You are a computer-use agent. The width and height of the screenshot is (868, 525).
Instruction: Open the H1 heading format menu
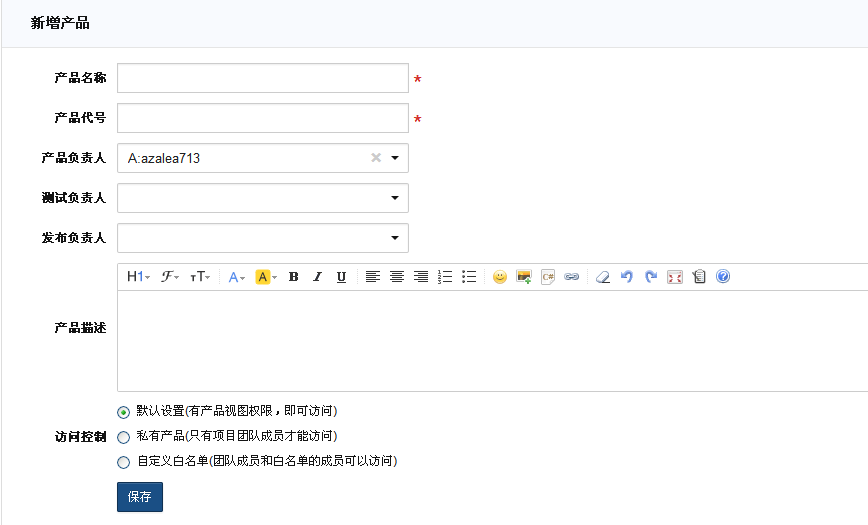138,276
